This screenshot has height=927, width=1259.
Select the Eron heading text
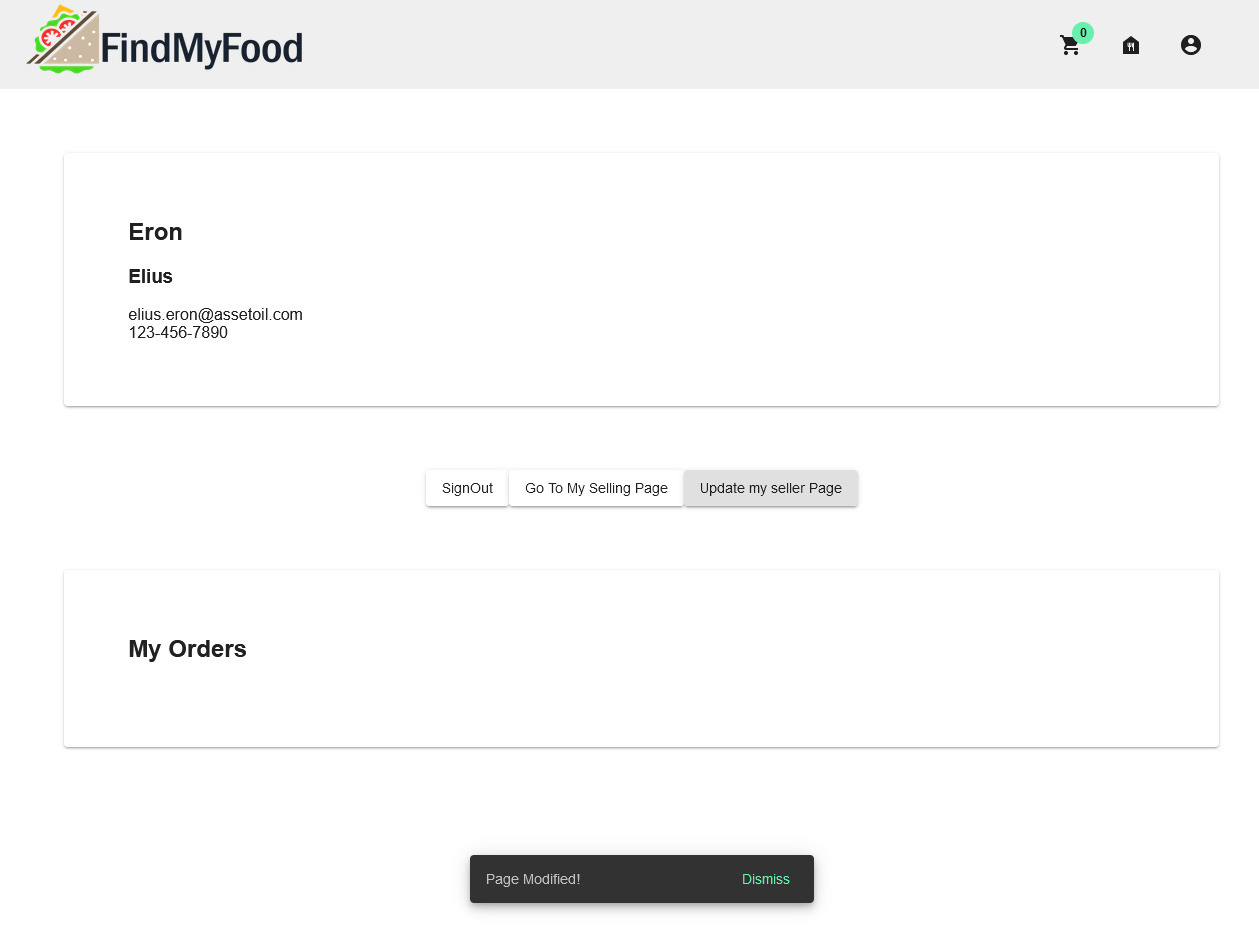coord(156,232)
